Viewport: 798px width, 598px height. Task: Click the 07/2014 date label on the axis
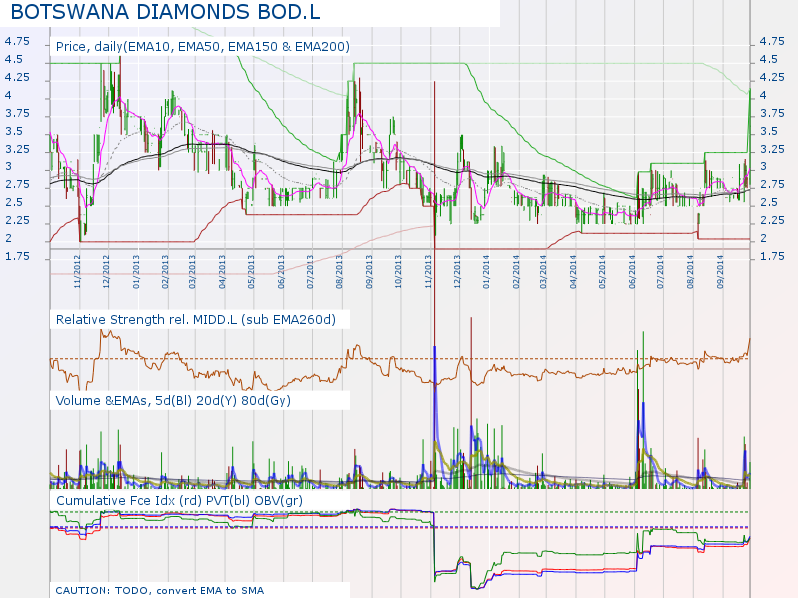[x=661, y=272]
